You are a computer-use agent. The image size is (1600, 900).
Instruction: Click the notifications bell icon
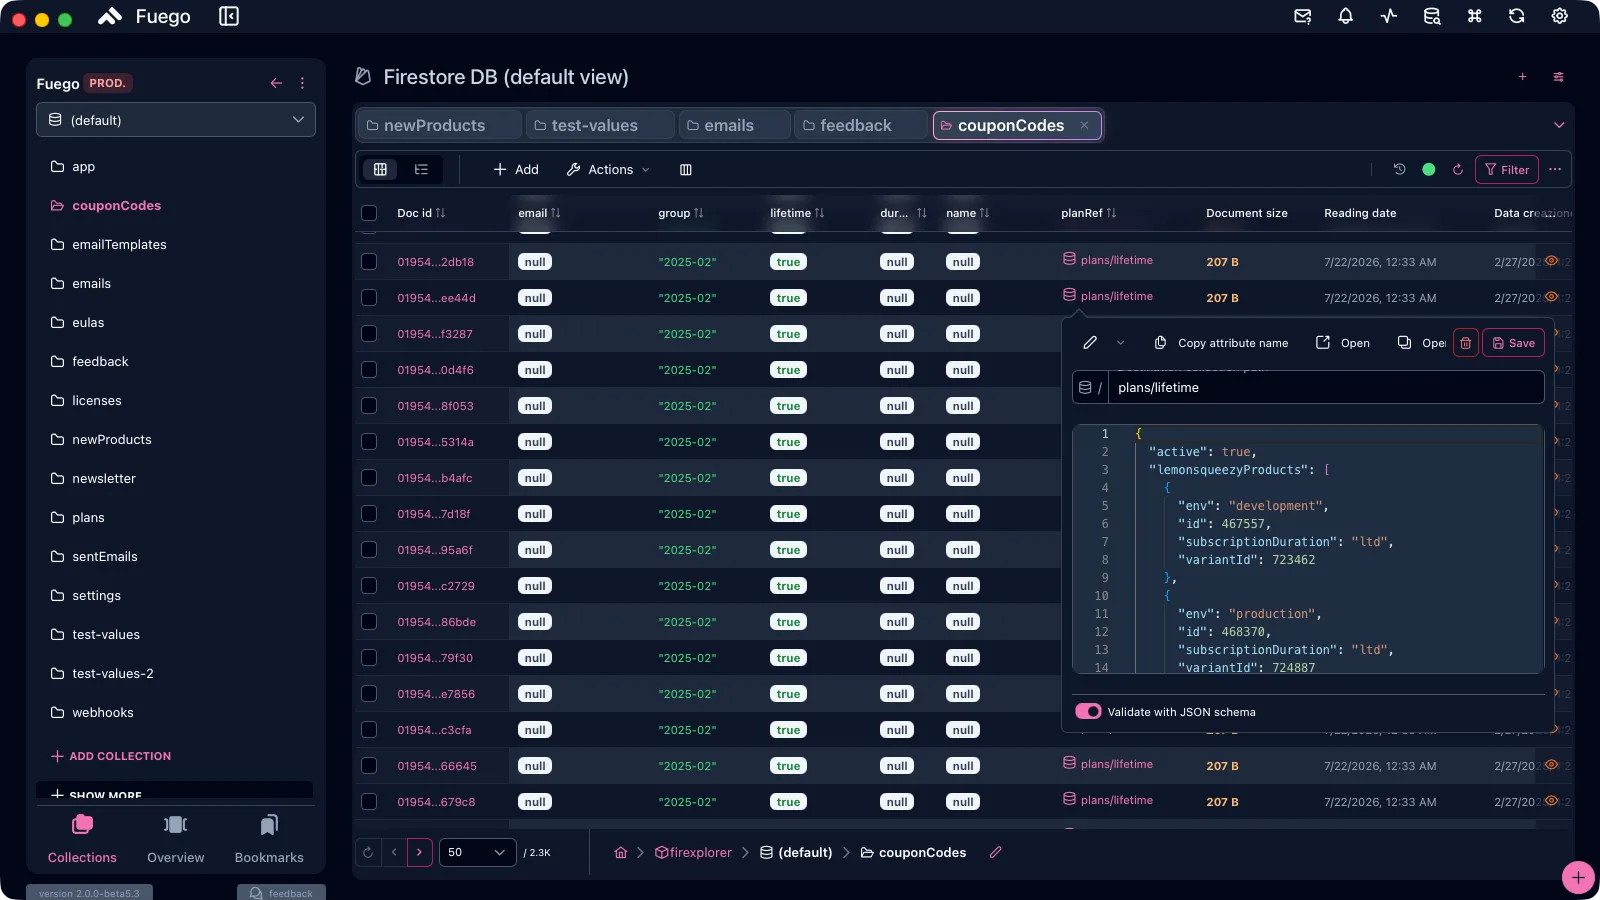[1345, 16]
